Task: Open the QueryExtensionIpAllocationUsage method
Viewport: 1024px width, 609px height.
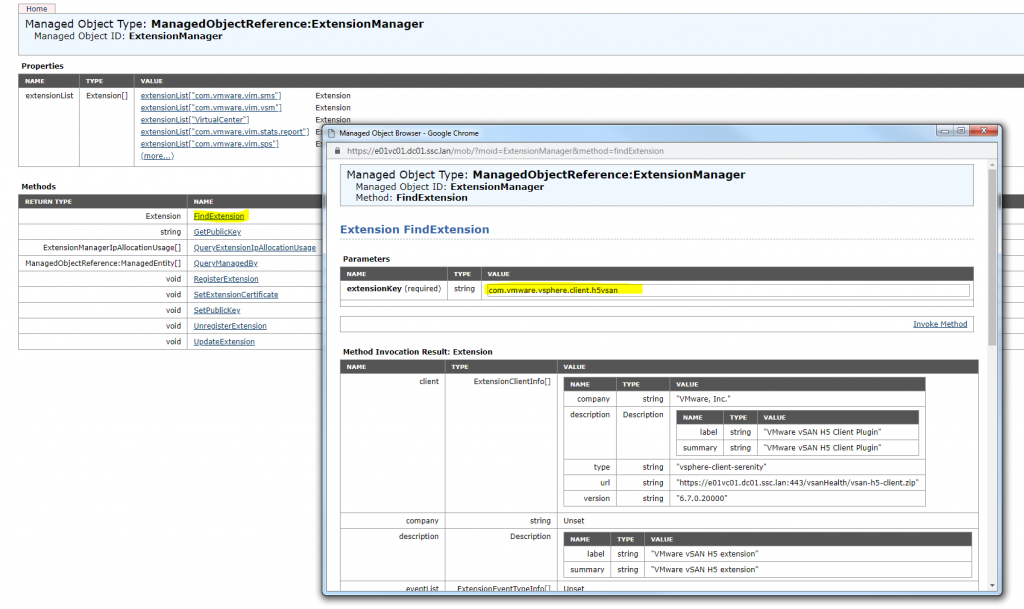Action: point(255,247)
